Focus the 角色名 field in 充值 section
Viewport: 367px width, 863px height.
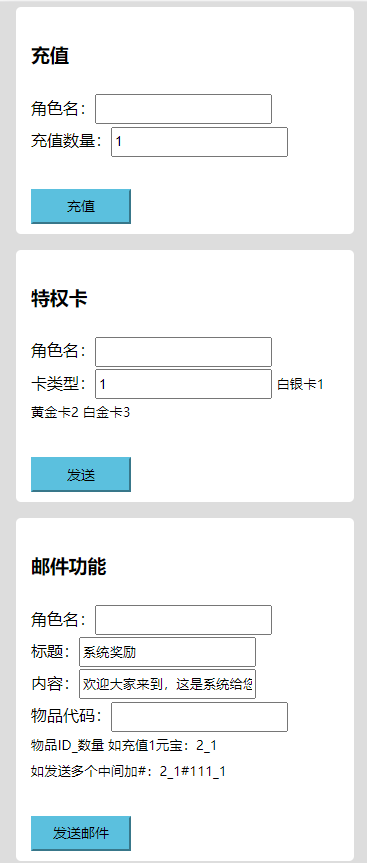point(183,109)
